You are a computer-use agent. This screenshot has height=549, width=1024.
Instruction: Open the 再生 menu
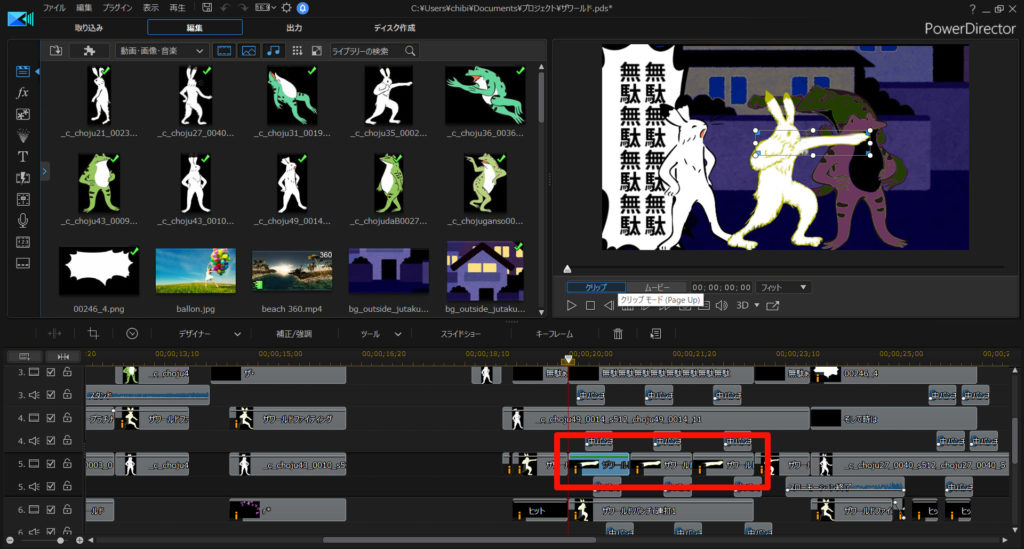tap(177, 8)
